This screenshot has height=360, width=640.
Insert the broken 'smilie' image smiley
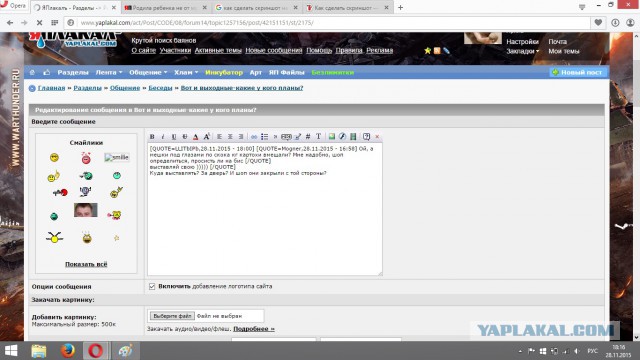117,157
